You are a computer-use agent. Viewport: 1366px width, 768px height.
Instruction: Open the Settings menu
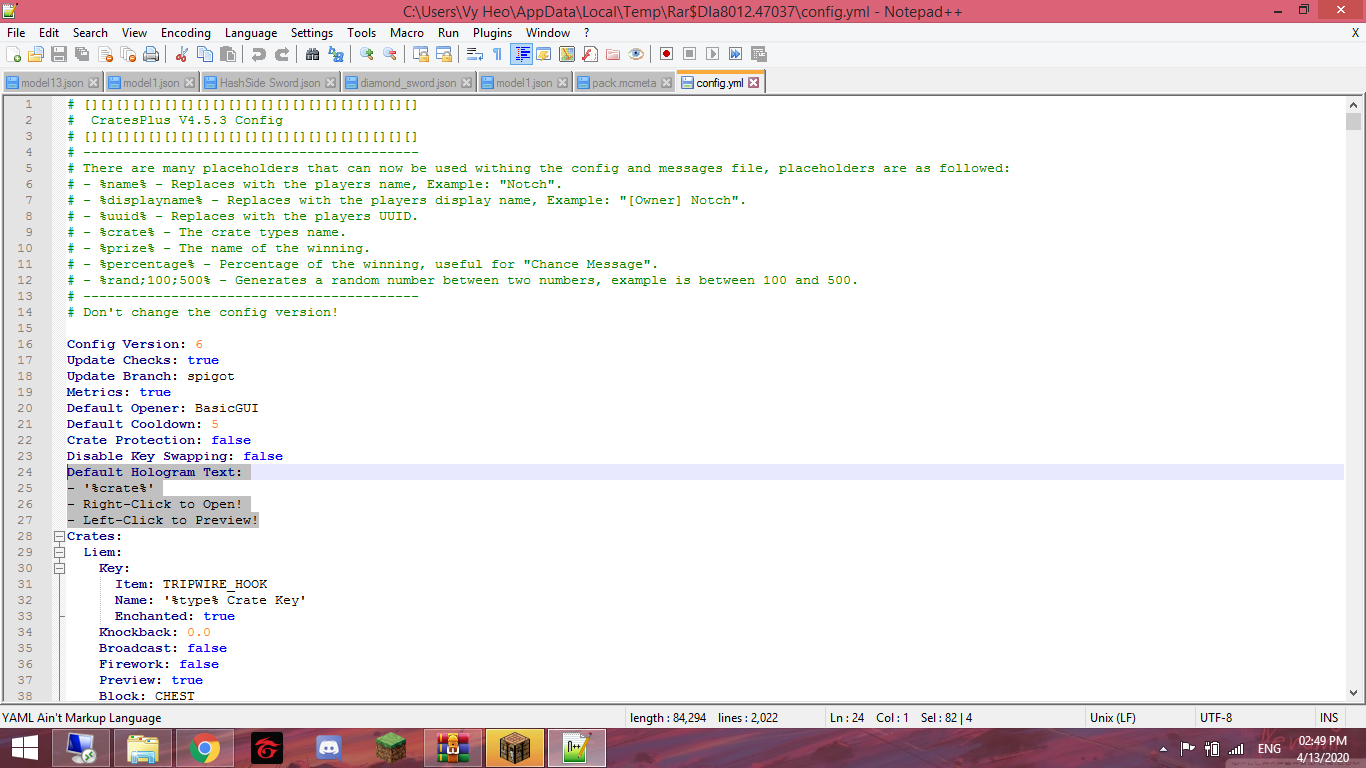(312, 33)
